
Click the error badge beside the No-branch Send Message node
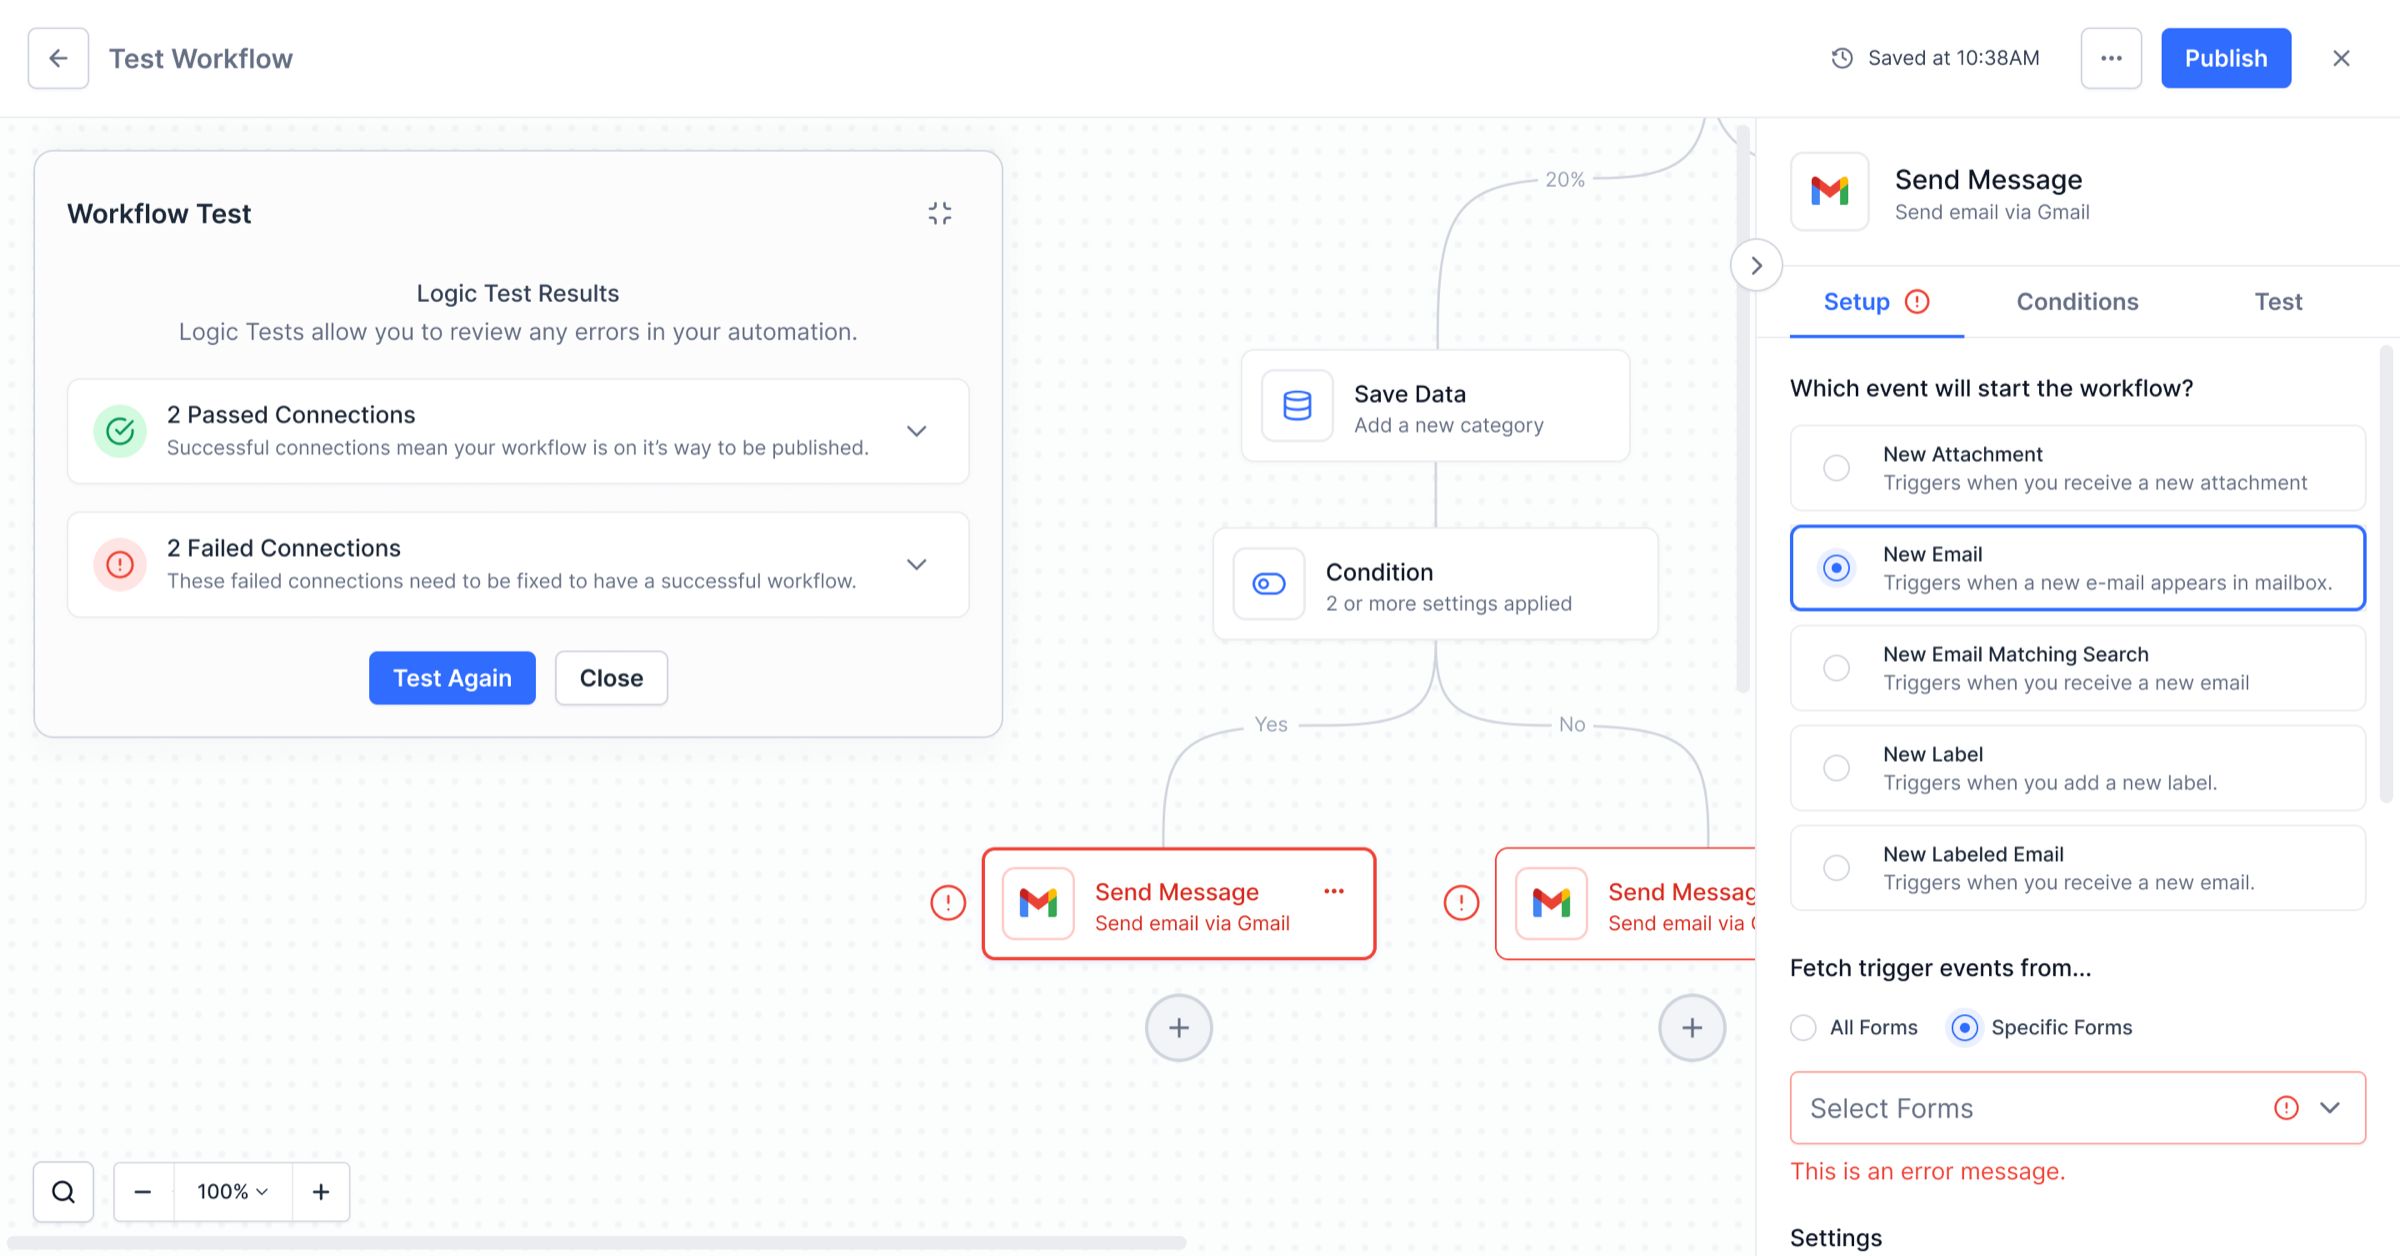pos(1461,903)
